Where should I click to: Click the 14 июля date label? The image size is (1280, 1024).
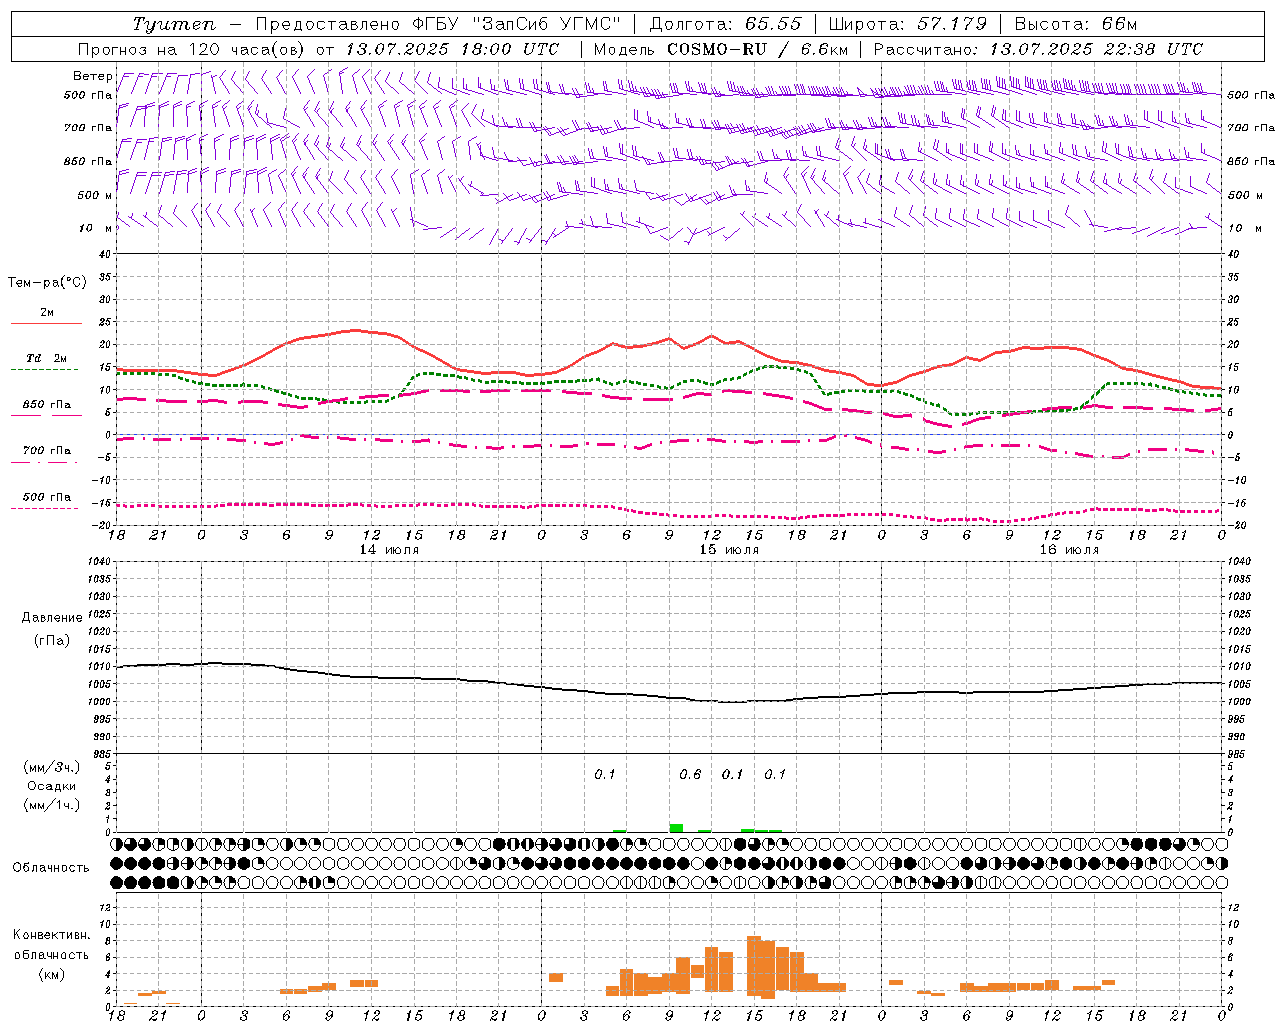click(x=389, y=550)
